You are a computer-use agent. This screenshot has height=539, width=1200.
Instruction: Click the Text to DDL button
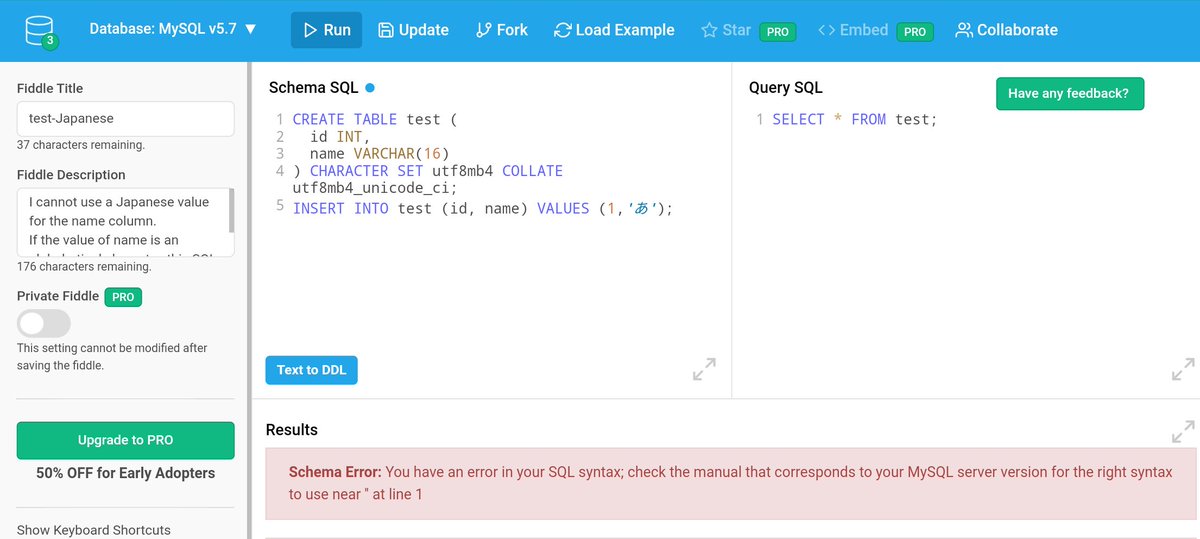click(x=311, y=370)
